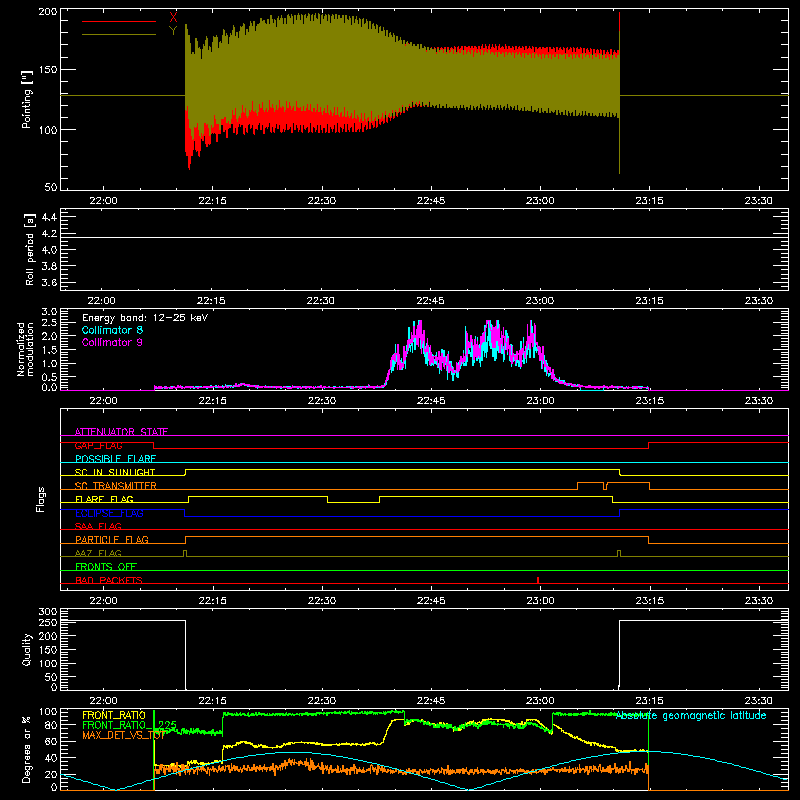Select the FLARE_FLAG label
The image size is (800, 800).
[x=104, y=499]
